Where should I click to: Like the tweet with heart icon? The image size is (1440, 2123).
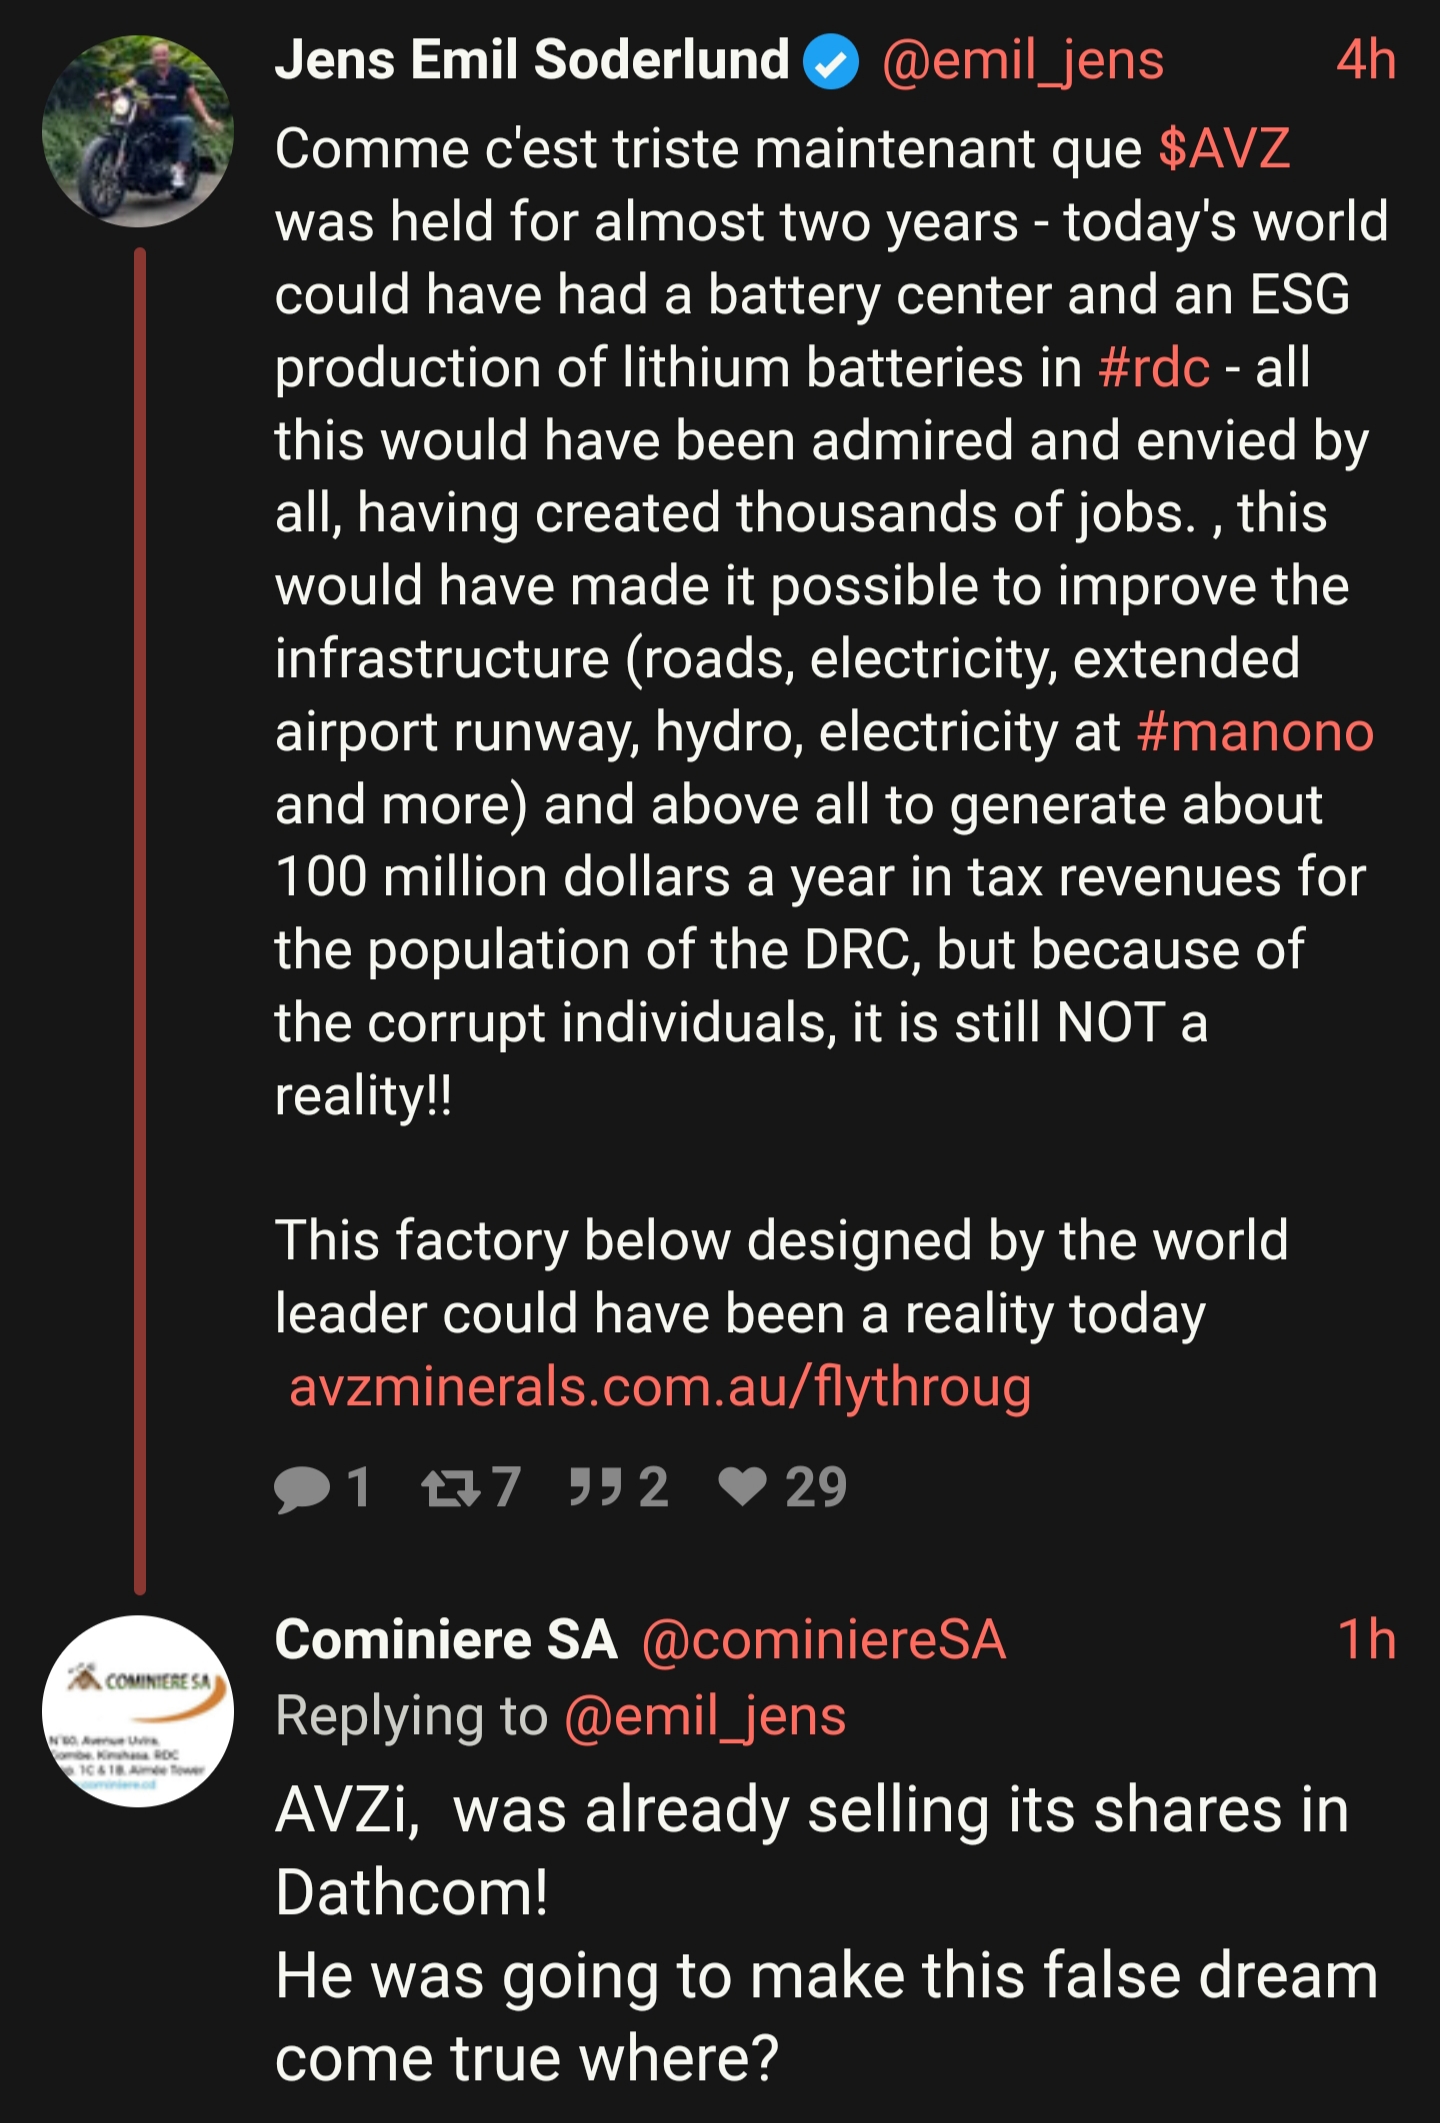[x=743, y=1486]
